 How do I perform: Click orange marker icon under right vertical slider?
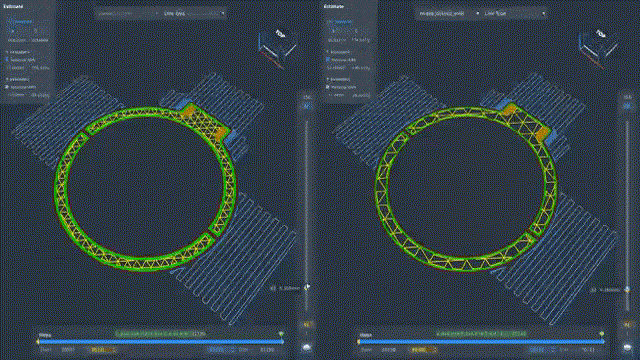pyautogui.click(x=627, y=325)
